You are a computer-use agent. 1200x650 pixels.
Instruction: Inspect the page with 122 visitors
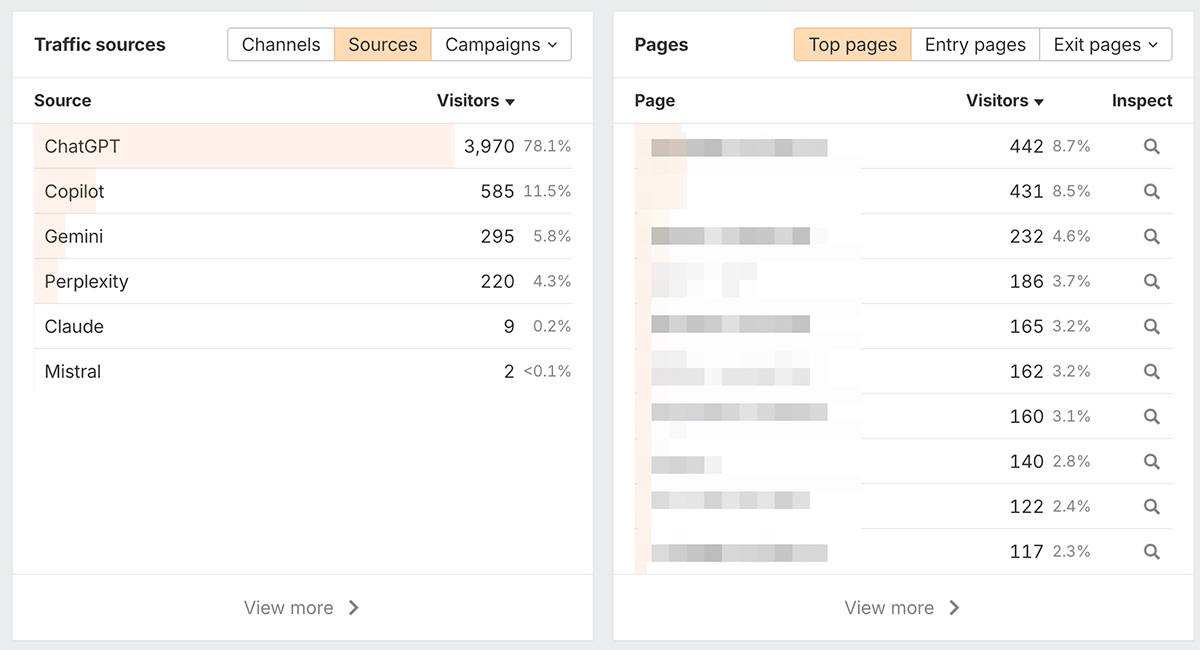(1151, 507)
